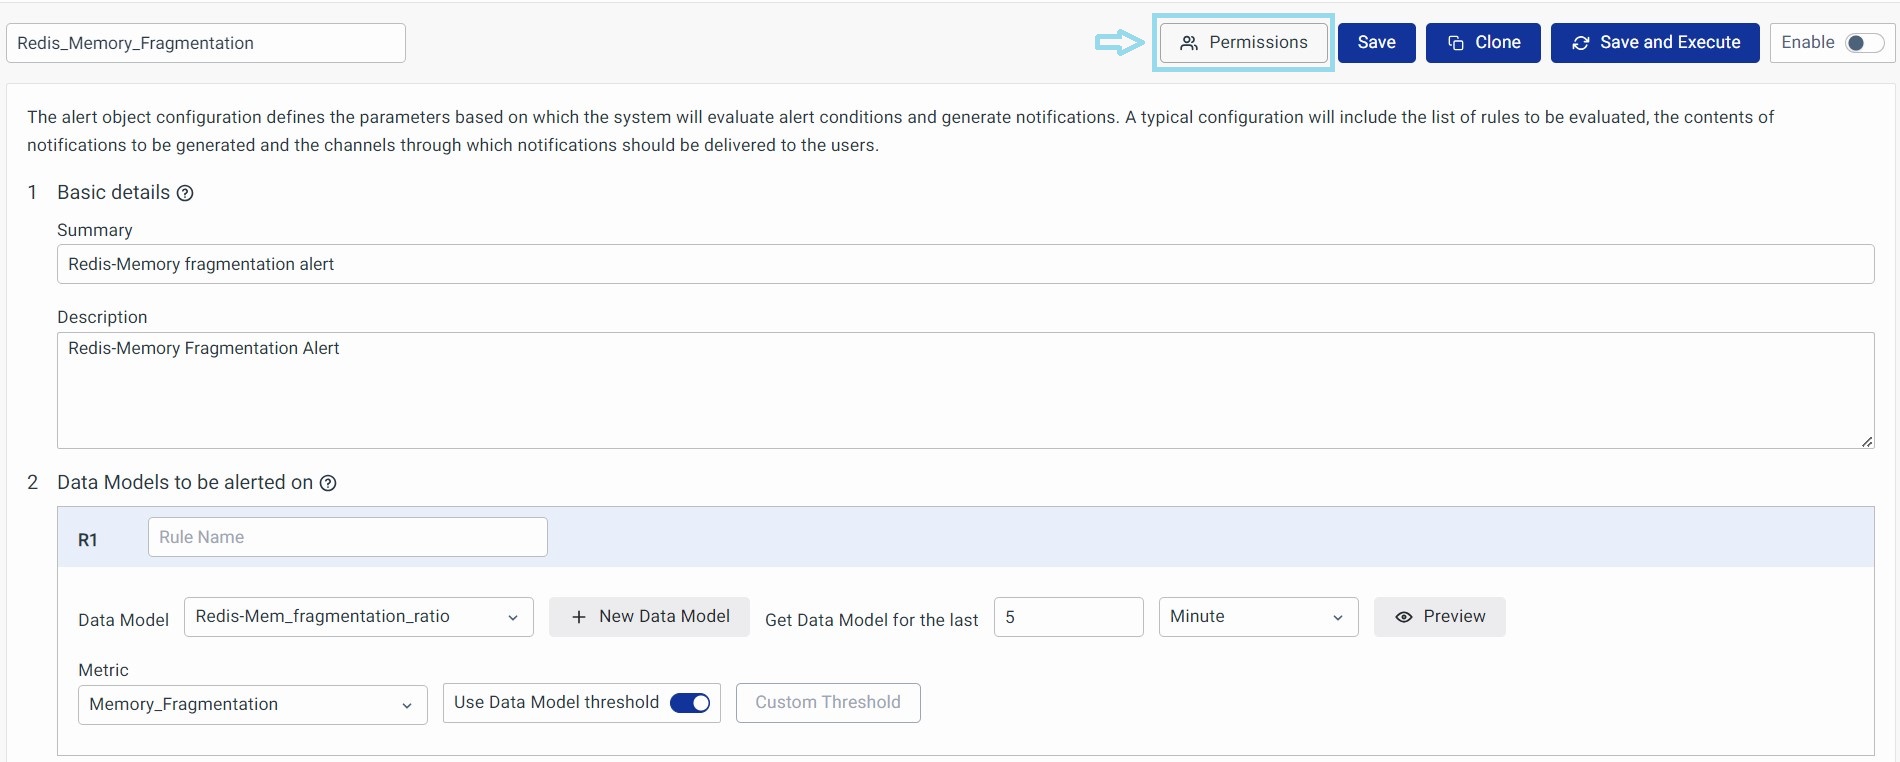
Task: Click the plus icon for New Data Model
Action: [579, 617]
